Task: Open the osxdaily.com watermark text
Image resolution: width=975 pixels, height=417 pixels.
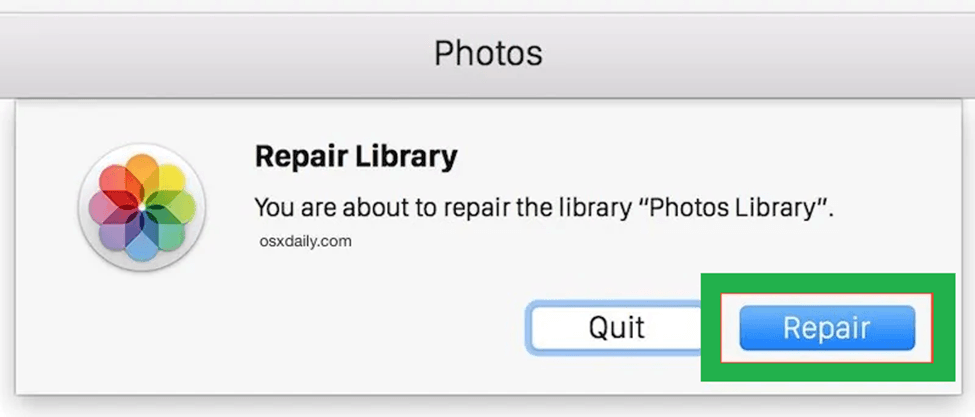Action: 303,241
